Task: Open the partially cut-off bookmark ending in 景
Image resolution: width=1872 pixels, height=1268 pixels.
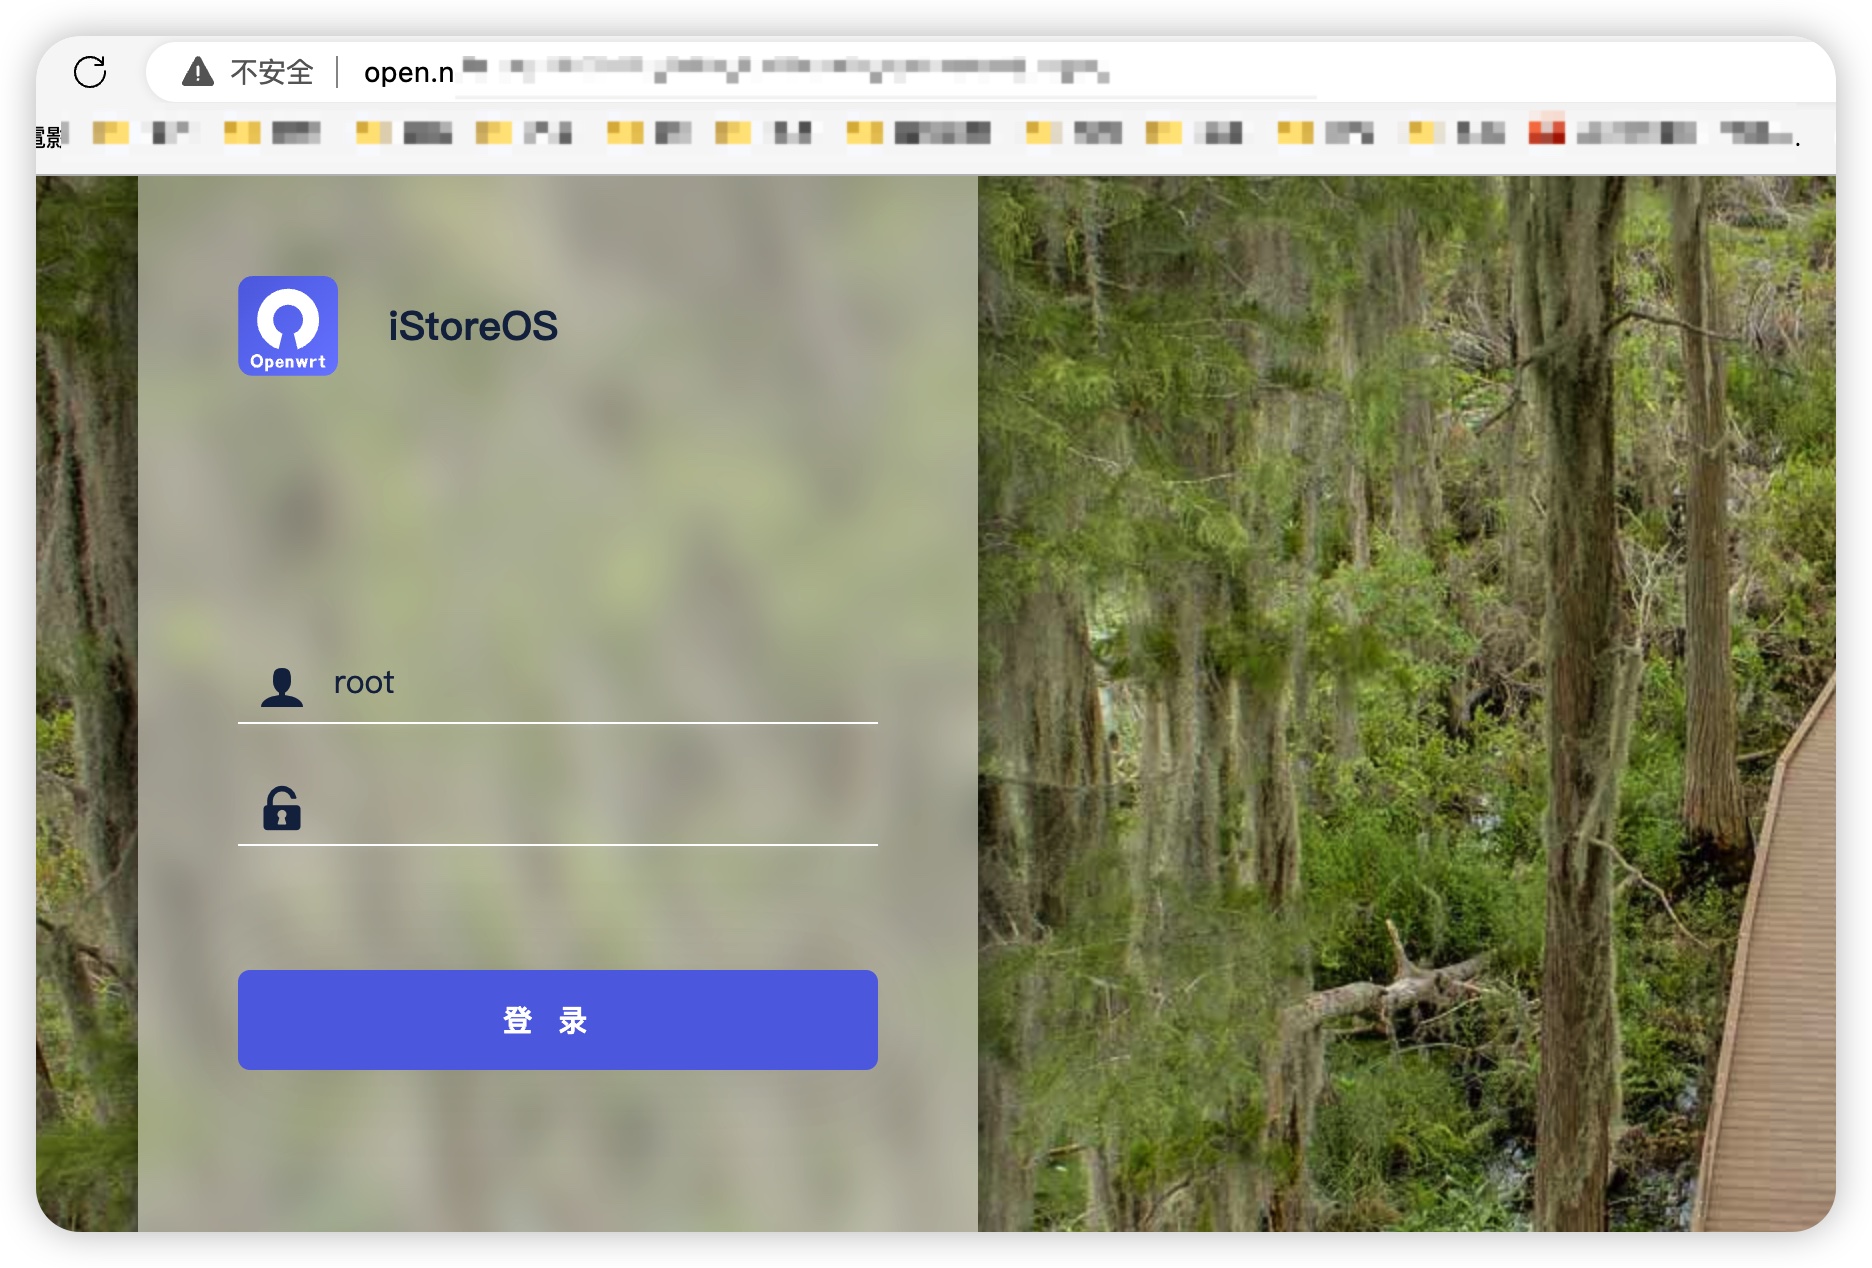Action: coord(50,135)
